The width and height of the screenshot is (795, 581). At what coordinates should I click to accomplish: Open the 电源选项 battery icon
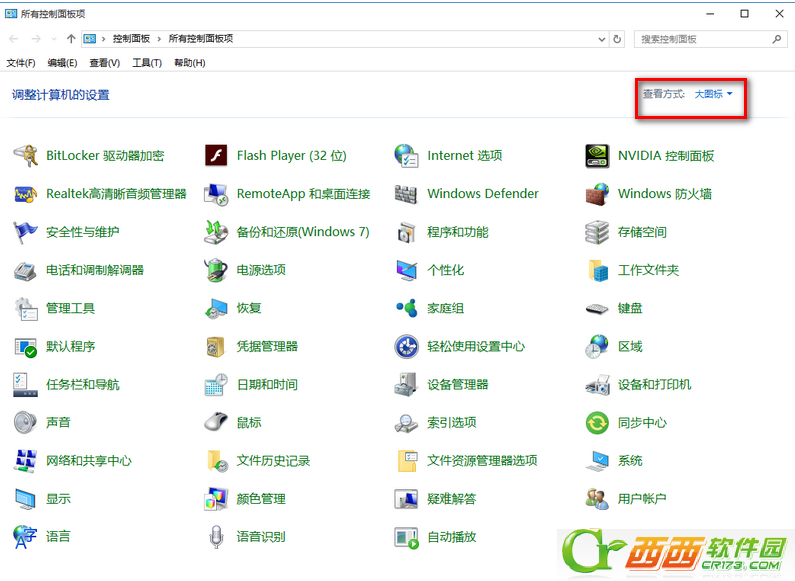[x=216, y=270]
